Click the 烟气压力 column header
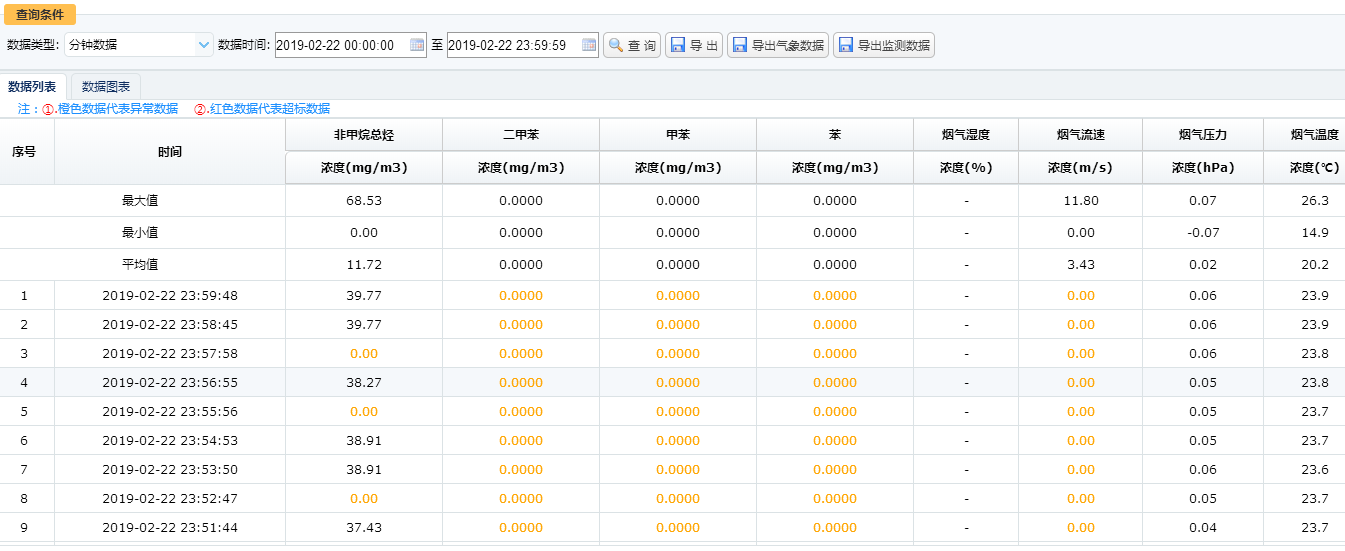Image resolution: width=1345 pixels, height=551 pixels. pyautogui.click(x=1203, y=135)
